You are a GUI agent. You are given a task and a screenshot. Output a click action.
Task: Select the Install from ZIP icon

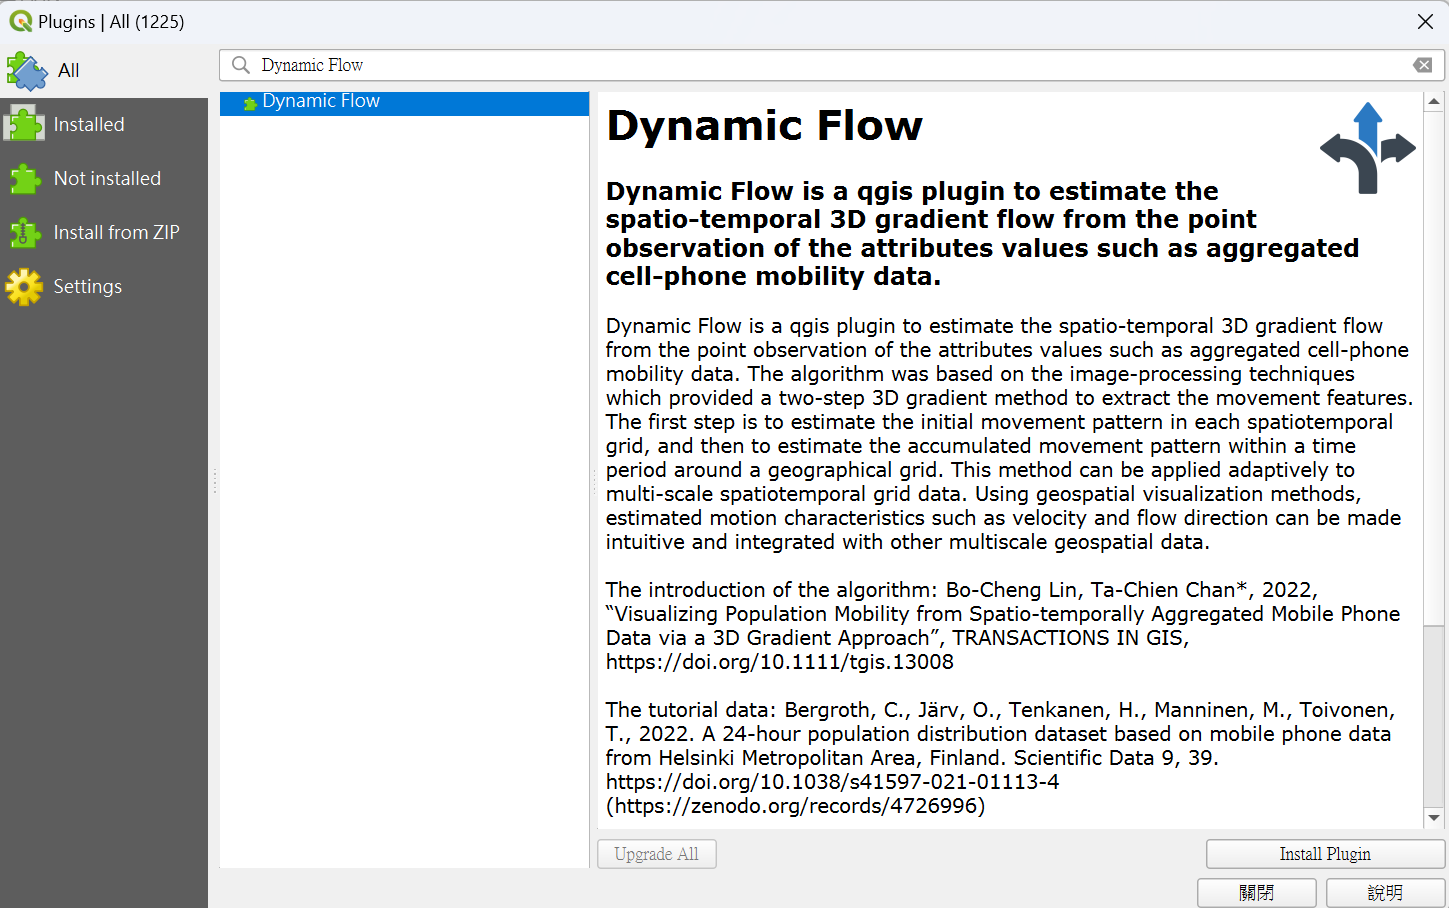point(25,232)
